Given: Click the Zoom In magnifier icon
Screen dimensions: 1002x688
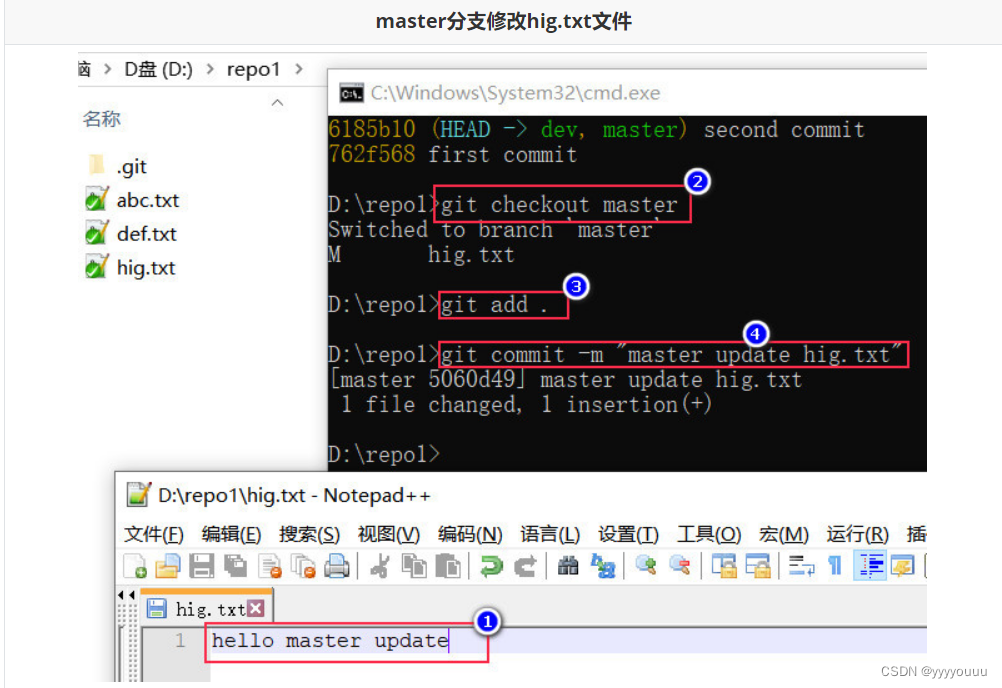Looking at the screenshot, I should [x=645, y=566].
